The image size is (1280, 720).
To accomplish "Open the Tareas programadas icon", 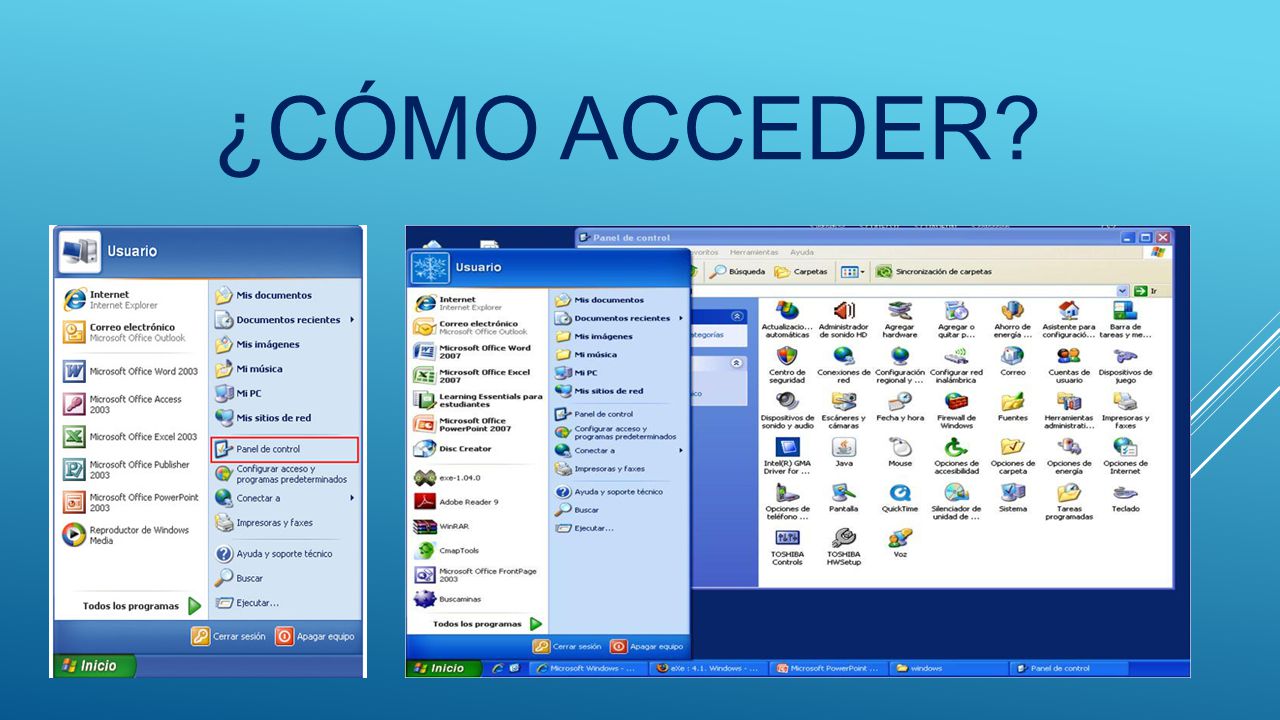I will 1069,500.
